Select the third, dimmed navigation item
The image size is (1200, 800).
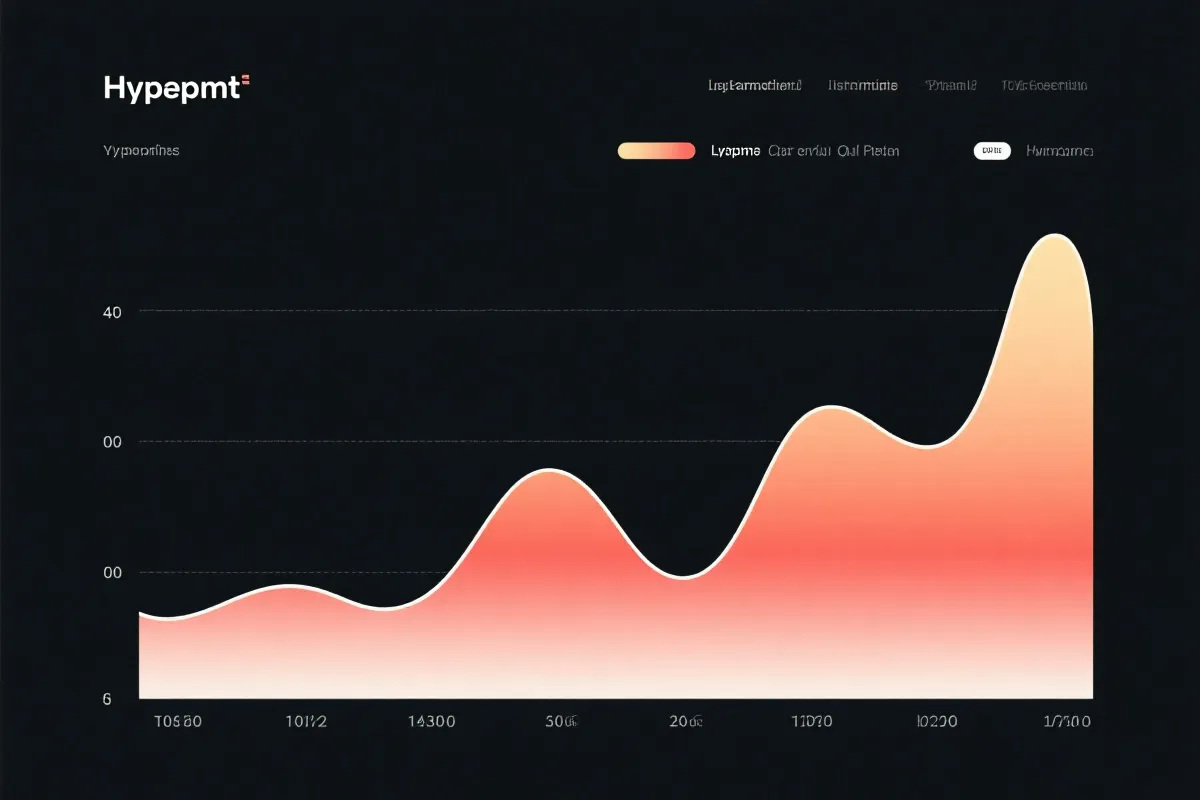(x=950, y=86)
